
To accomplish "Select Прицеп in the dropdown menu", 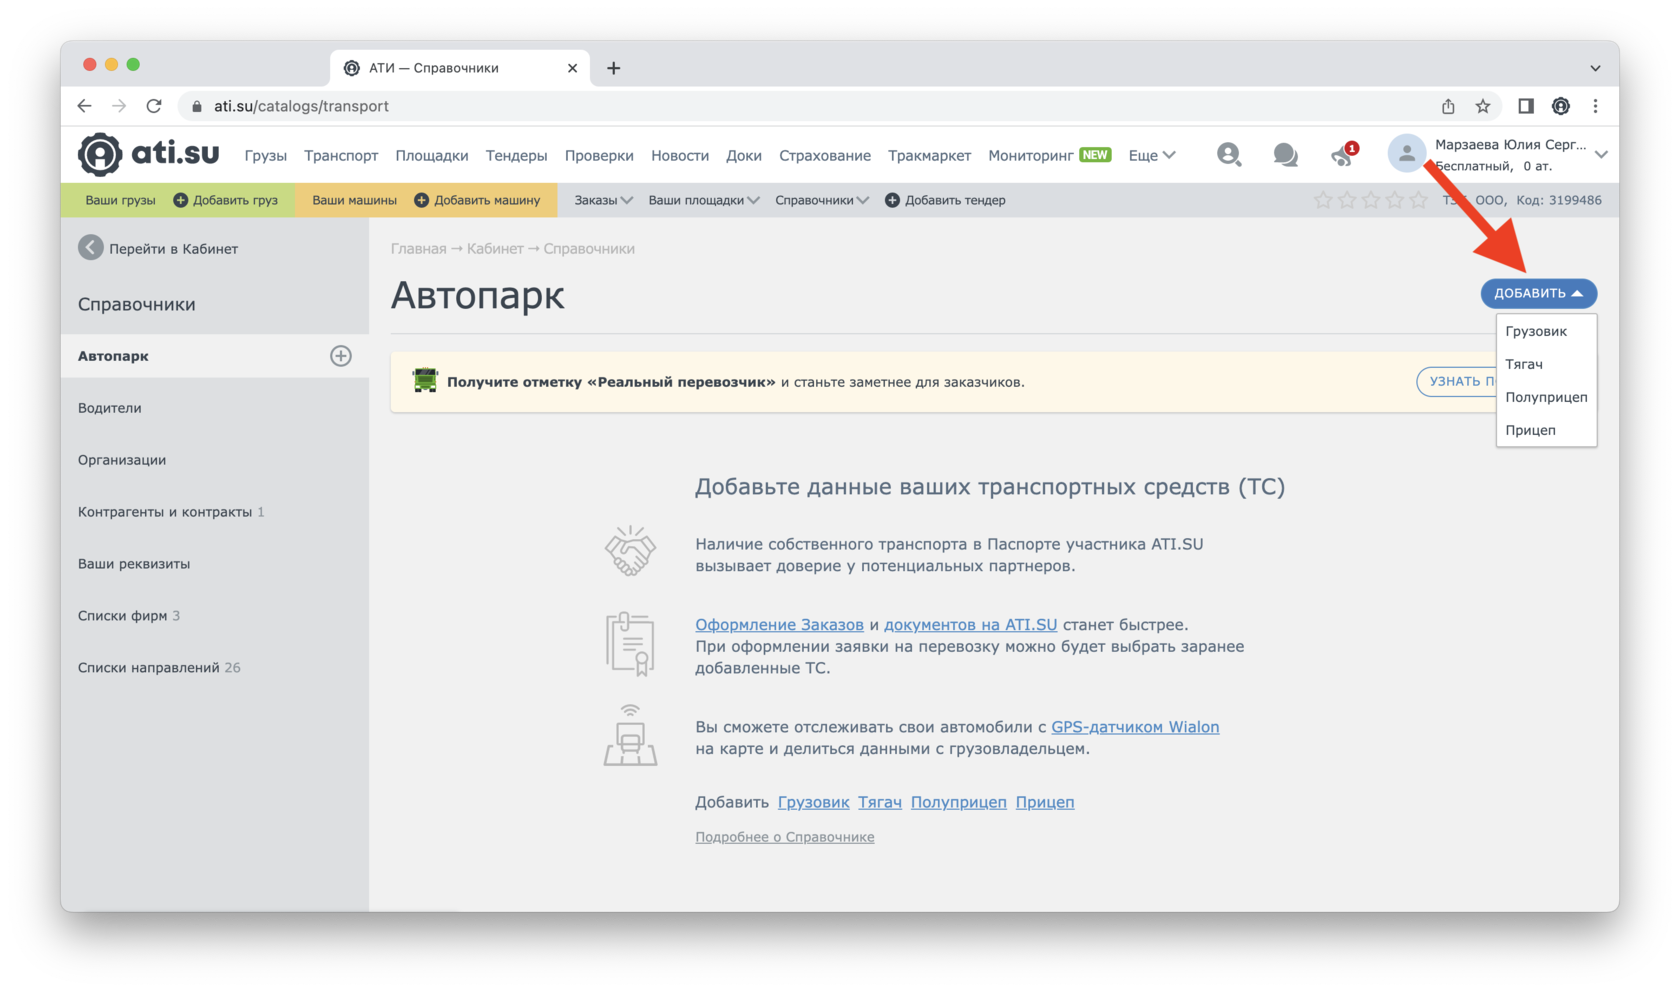I will click(1546, 430).
